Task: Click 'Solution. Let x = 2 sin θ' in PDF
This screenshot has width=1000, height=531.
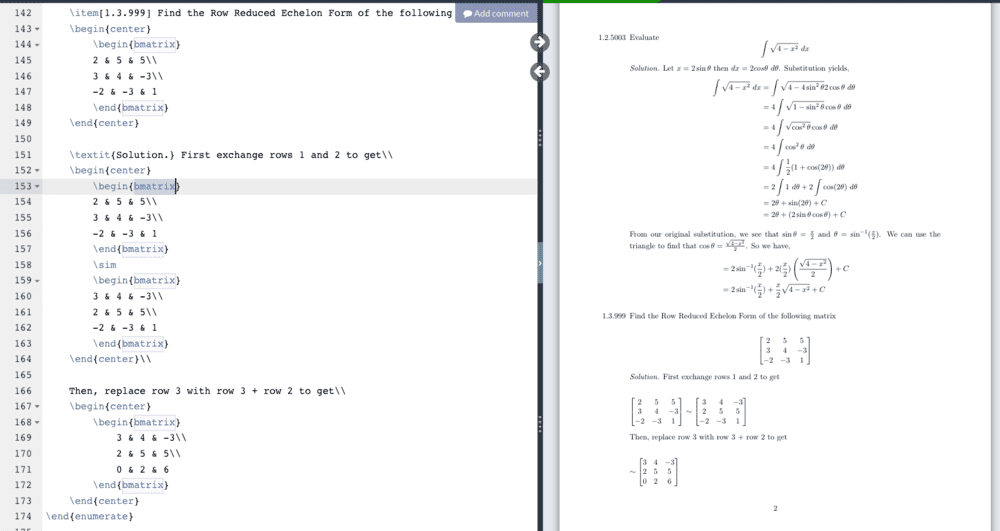Action: (x=739, y=68)
